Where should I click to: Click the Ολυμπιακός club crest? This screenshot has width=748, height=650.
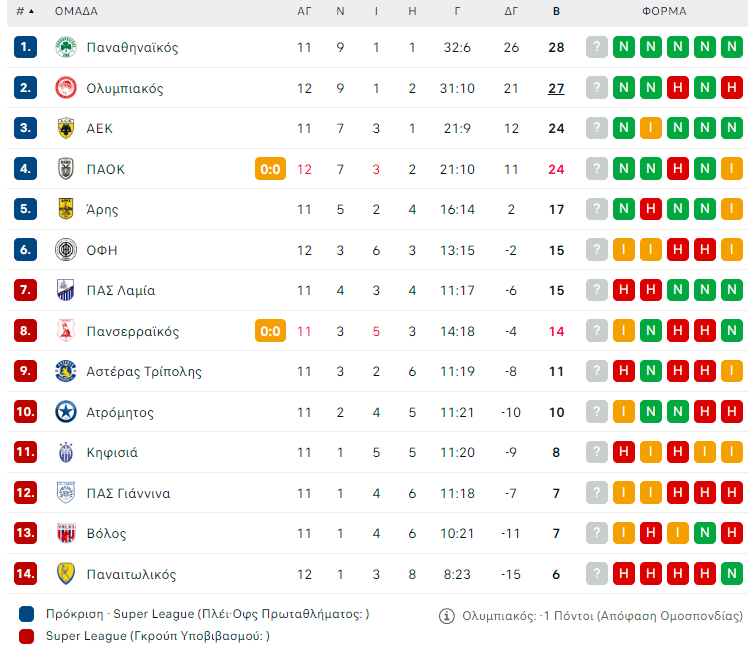pos(66,88)
